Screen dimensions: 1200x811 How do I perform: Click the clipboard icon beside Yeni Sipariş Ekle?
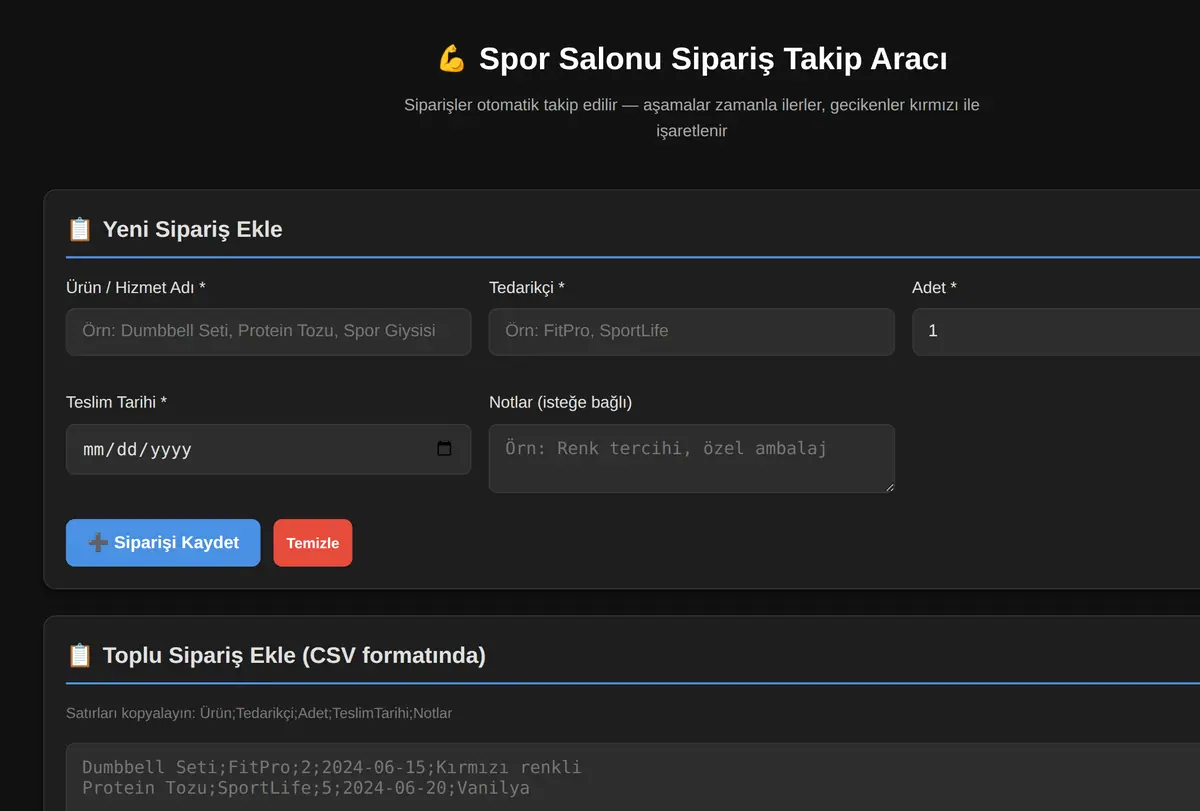pyautogui.click(x=79, y=229)
